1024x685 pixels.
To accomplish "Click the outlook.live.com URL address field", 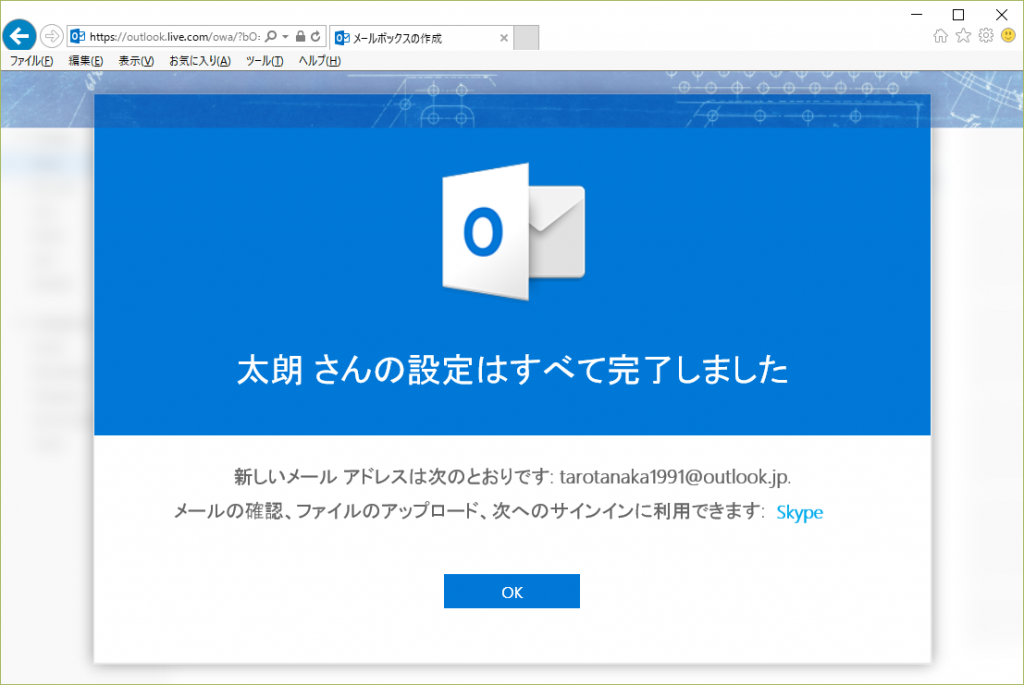I will (x=174, y=37).
